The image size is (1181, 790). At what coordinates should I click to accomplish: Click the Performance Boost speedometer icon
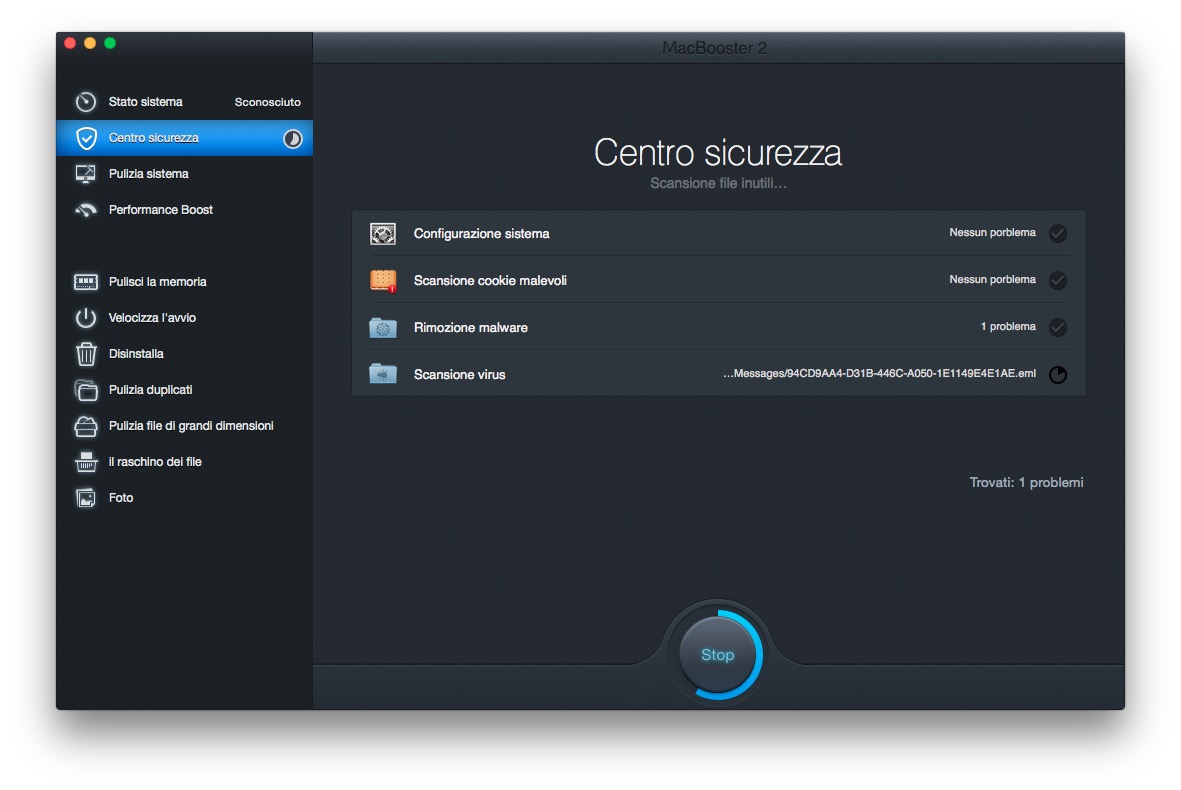tap(86, 210)
